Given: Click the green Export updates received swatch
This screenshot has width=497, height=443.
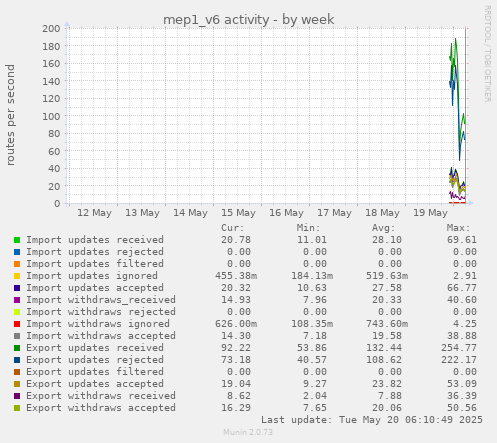Looking at the screenshot, I should pos(17,348).
